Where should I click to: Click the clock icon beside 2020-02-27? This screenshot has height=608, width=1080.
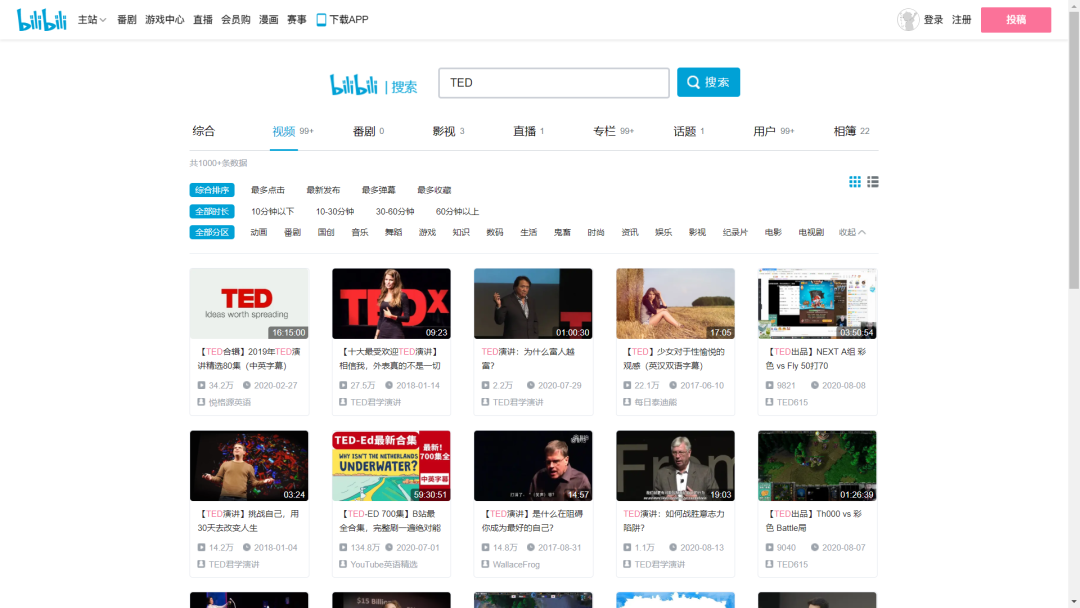pyautogui.click(x=247, y=386)
